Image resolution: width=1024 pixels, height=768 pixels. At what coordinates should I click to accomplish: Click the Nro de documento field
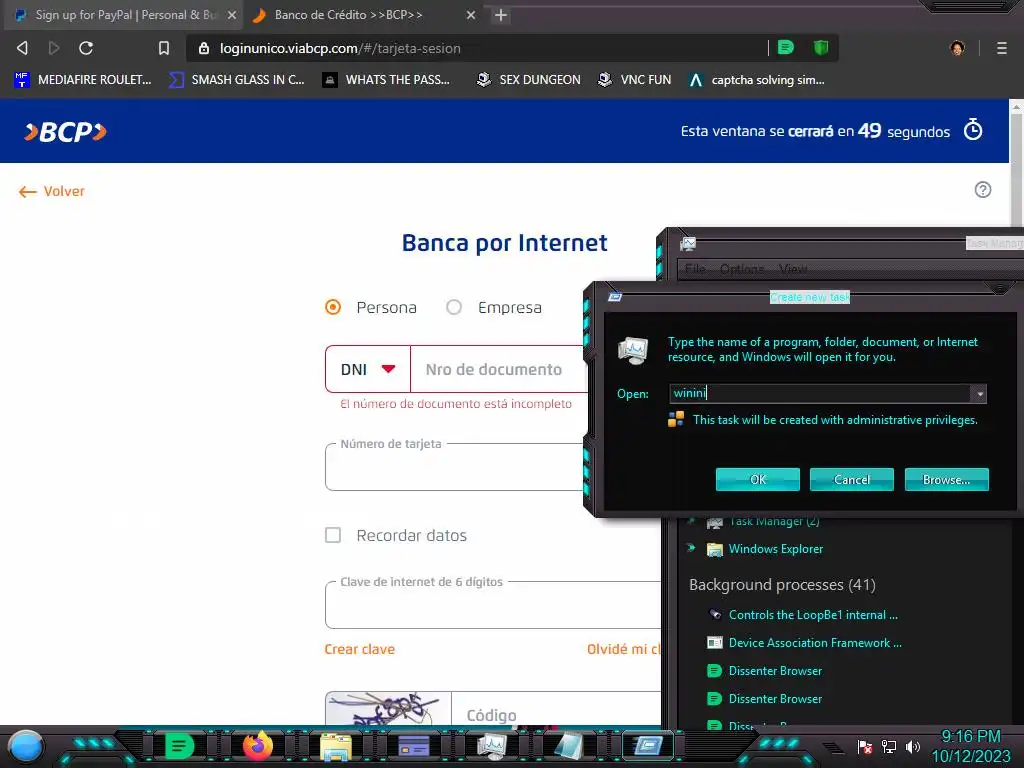coord(498,369)
